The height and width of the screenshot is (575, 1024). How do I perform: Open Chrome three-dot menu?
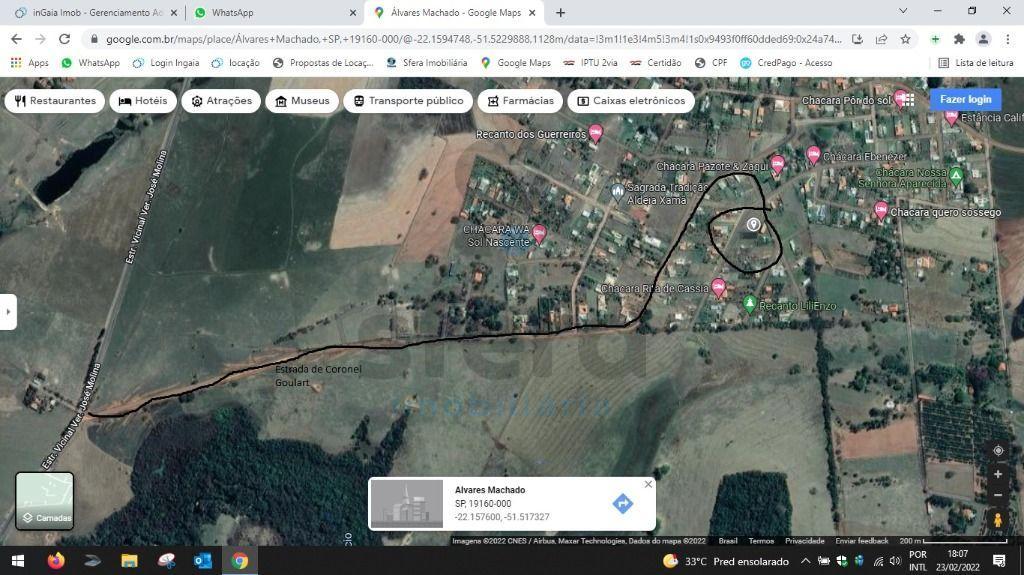(x=1007, y=39)
